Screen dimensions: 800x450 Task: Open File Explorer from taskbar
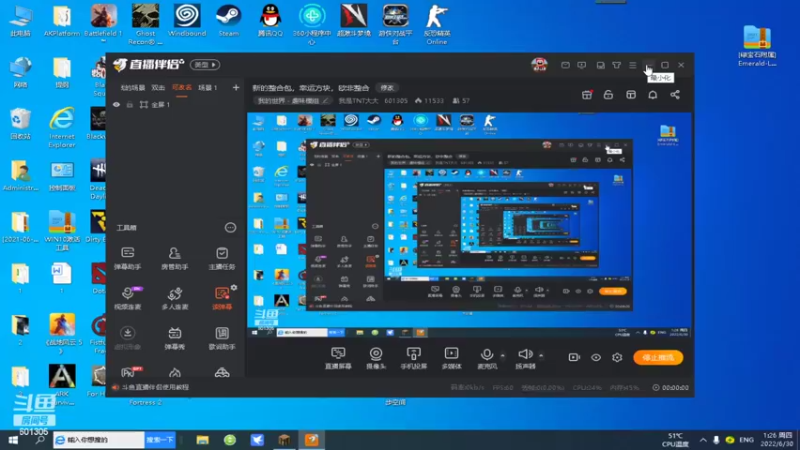(203, 440)
